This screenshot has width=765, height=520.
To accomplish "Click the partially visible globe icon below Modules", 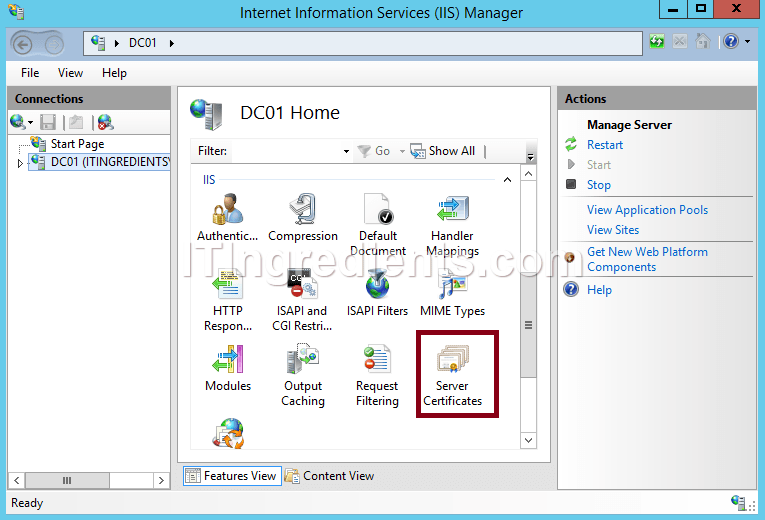I will (228, 433).
